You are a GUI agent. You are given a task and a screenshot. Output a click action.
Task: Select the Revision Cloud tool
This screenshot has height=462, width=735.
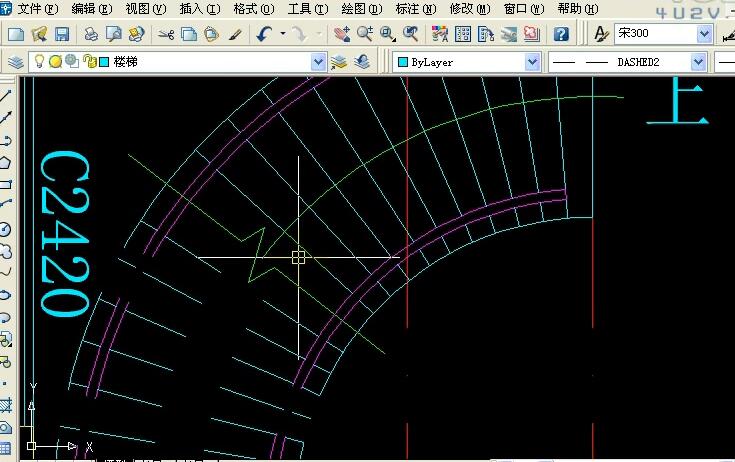[6, 251]
